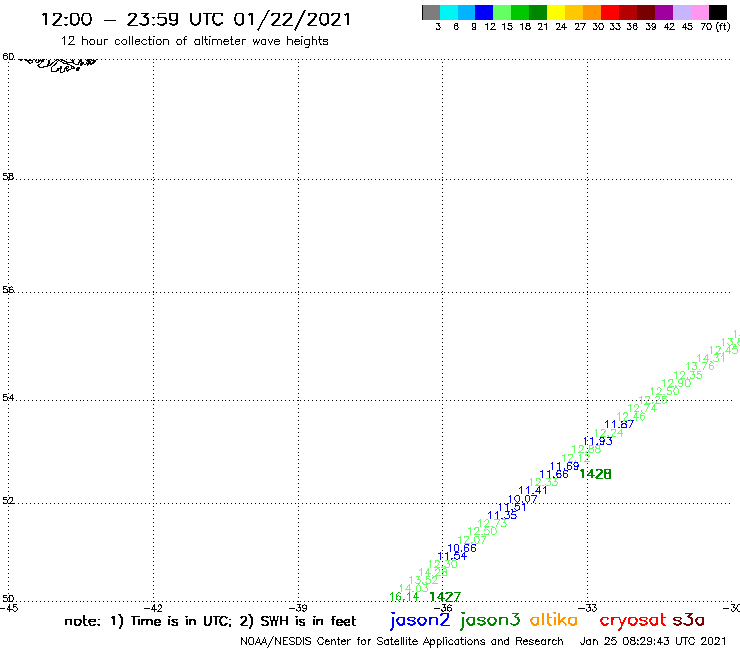Click the latitude 56 axis label
Image resolution: width=740 pixels, height=650 pixels.
[x=8, y=290]
